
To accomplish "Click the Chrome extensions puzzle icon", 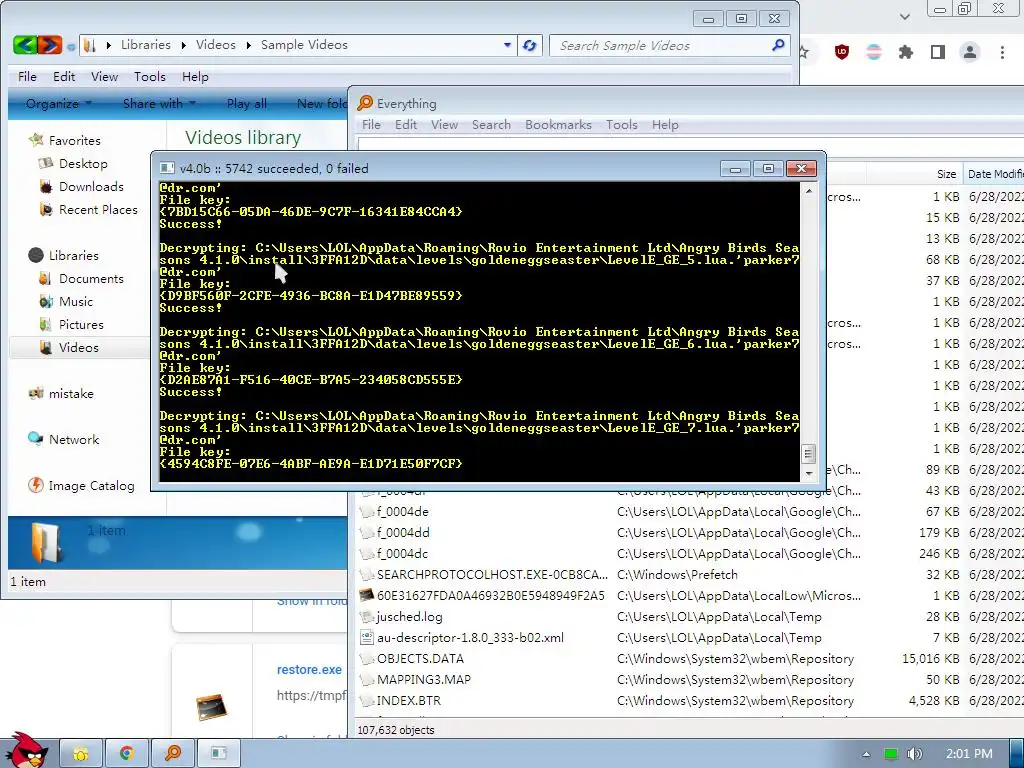I will point(905,52).
